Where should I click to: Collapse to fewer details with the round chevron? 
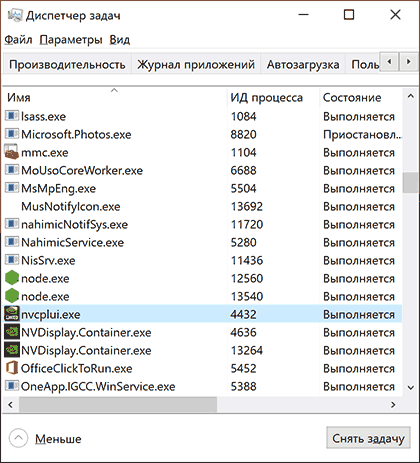pyautogui.click(x=18, y=438)
